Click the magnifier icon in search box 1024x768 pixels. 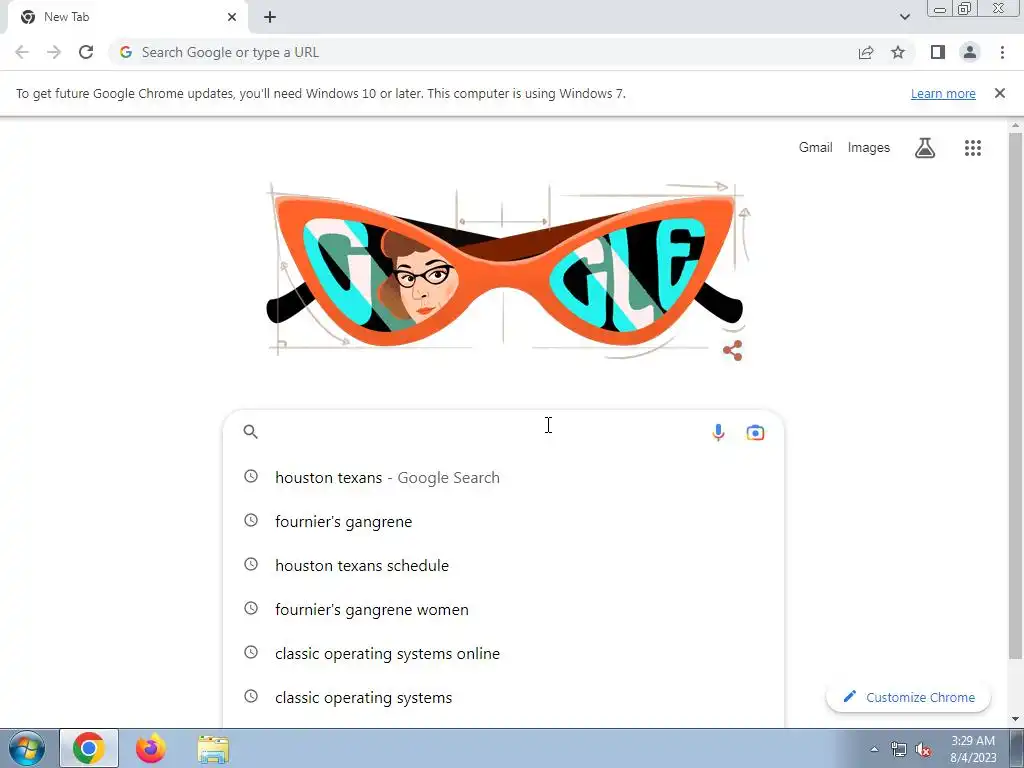tap(251, 432)
